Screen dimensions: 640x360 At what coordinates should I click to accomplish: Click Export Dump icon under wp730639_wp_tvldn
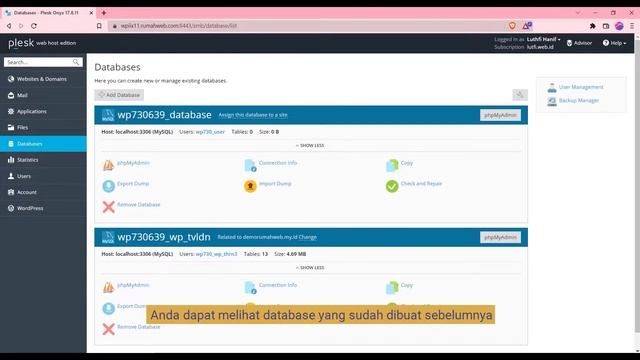108,308
